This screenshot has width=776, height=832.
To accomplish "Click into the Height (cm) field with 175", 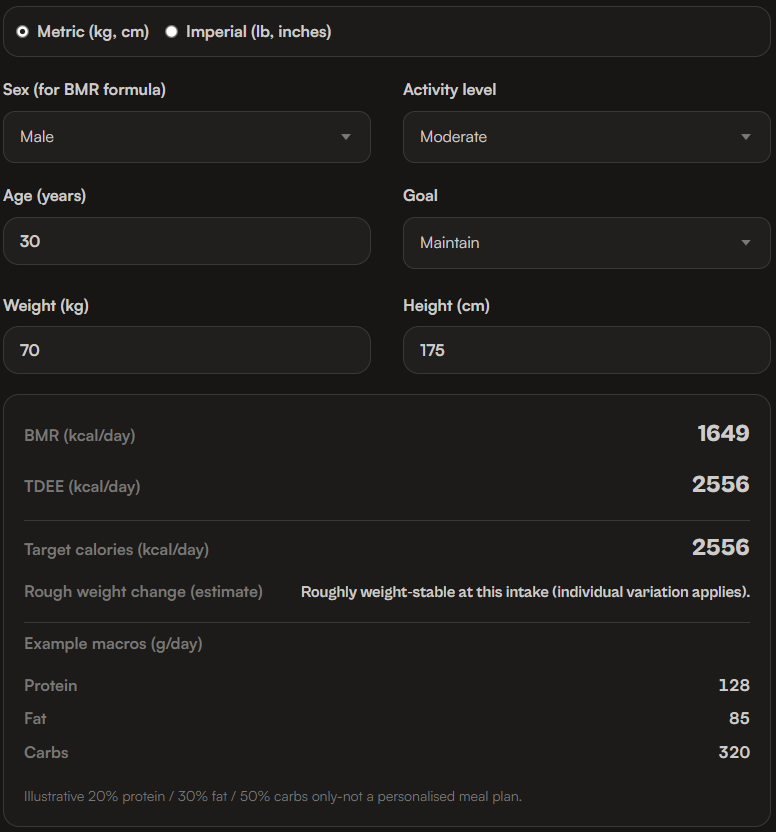I will click(x=586, y=350).
